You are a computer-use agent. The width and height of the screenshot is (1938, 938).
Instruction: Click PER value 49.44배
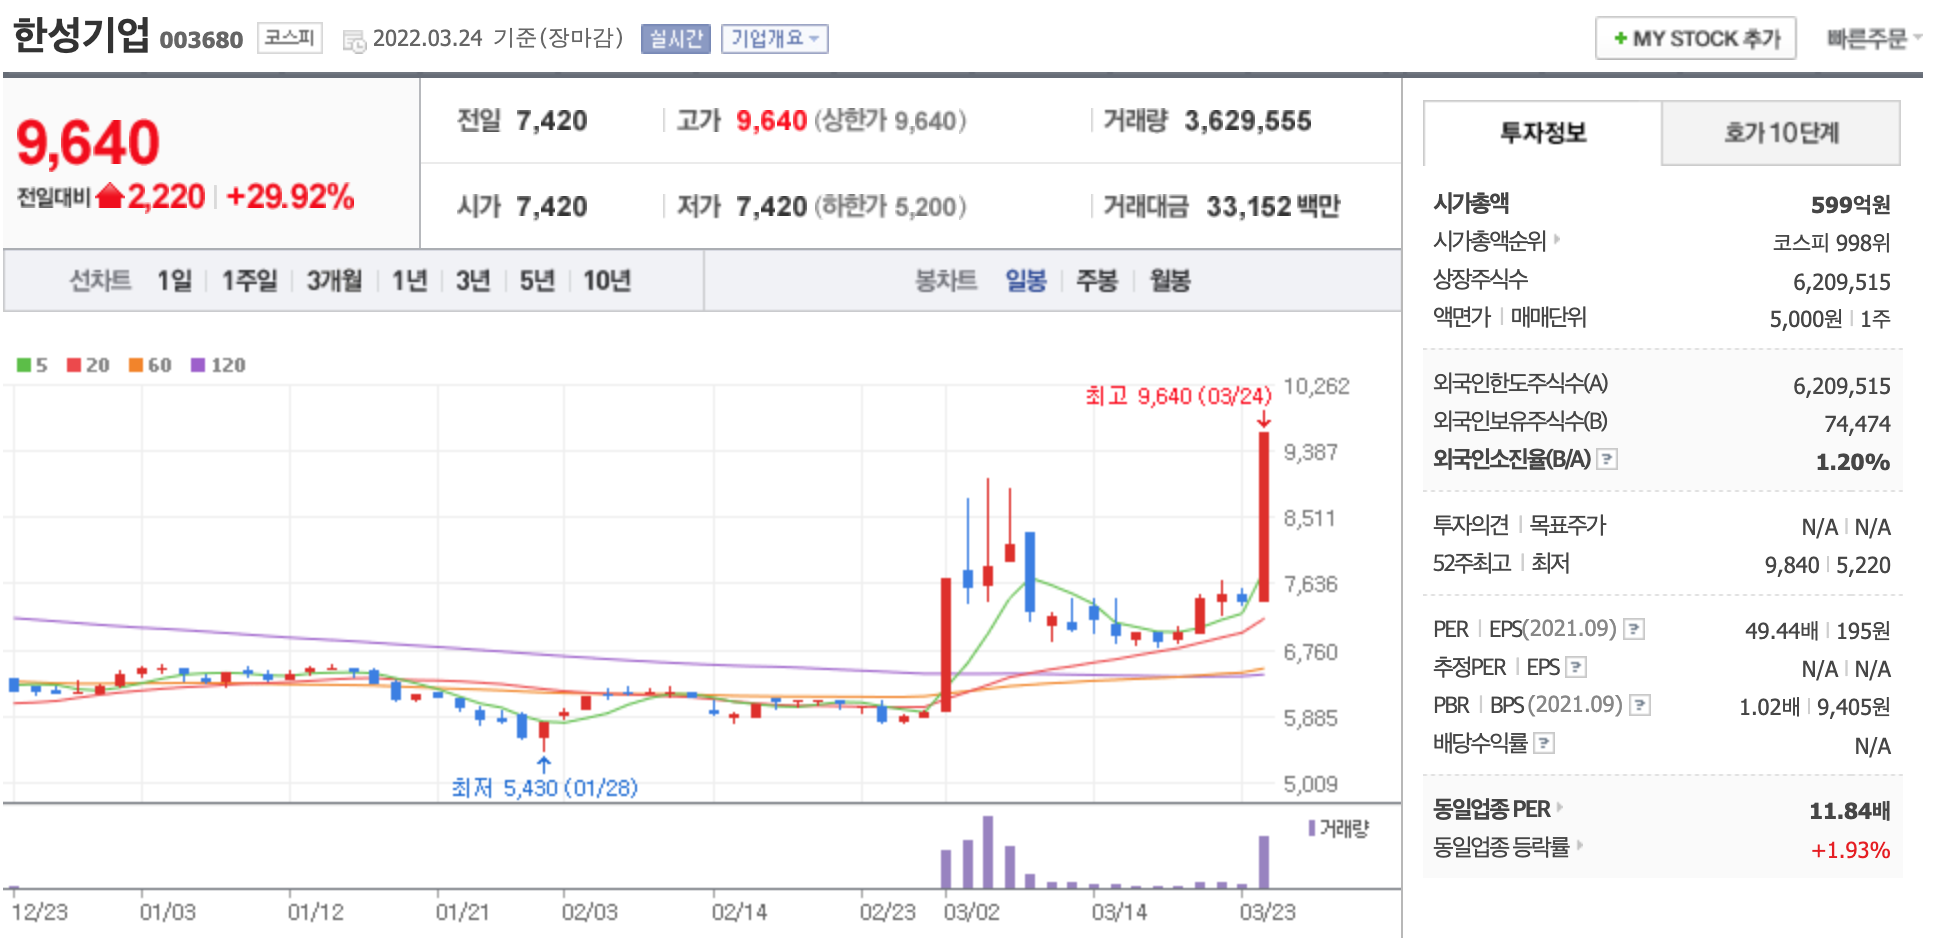pos(1782,631)
